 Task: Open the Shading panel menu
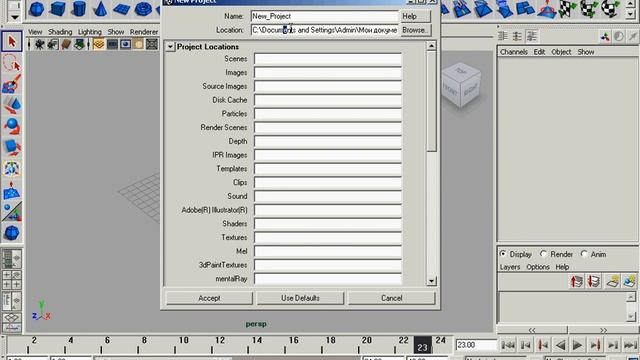click(60, 32)
